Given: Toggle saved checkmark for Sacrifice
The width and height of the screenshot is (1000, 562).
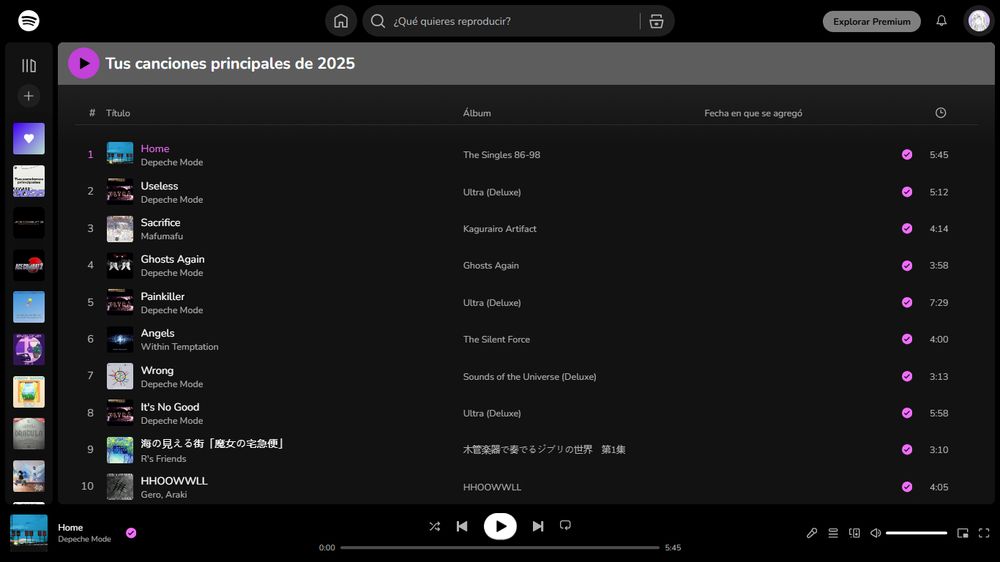Looking at the screenshot, I should point(907,228).
